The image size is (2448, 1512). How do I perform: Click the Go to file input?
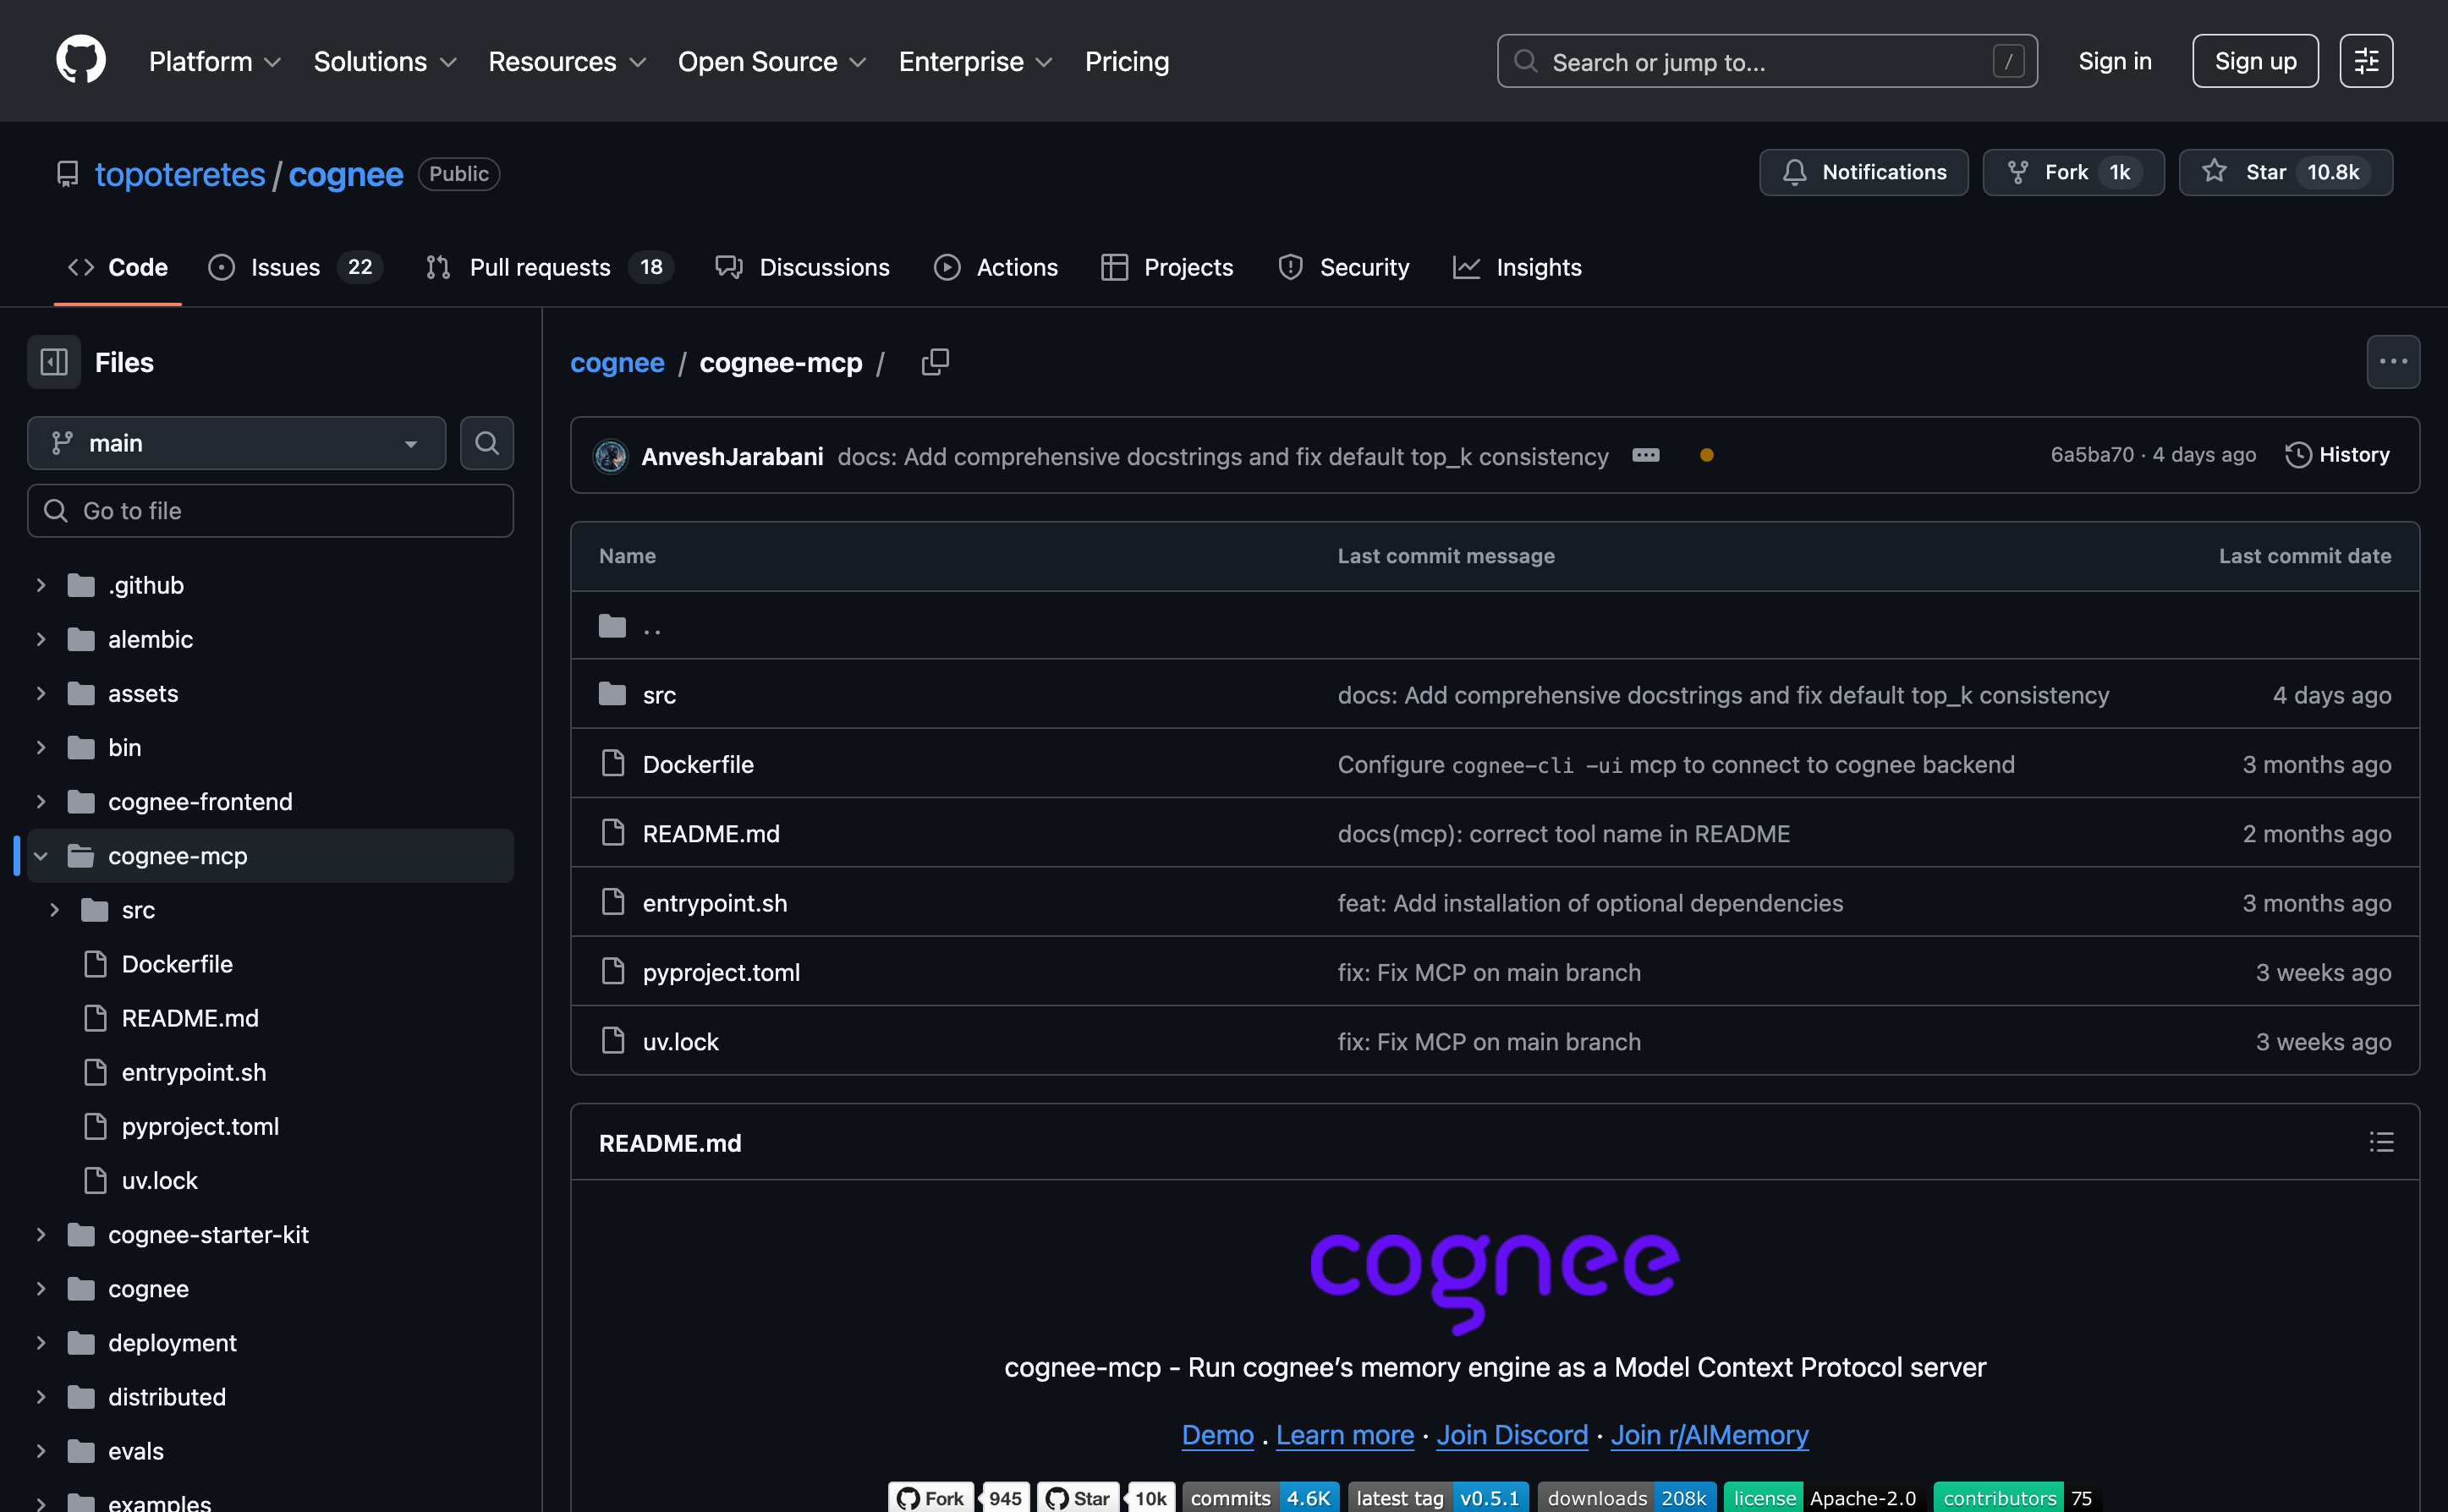270,511
